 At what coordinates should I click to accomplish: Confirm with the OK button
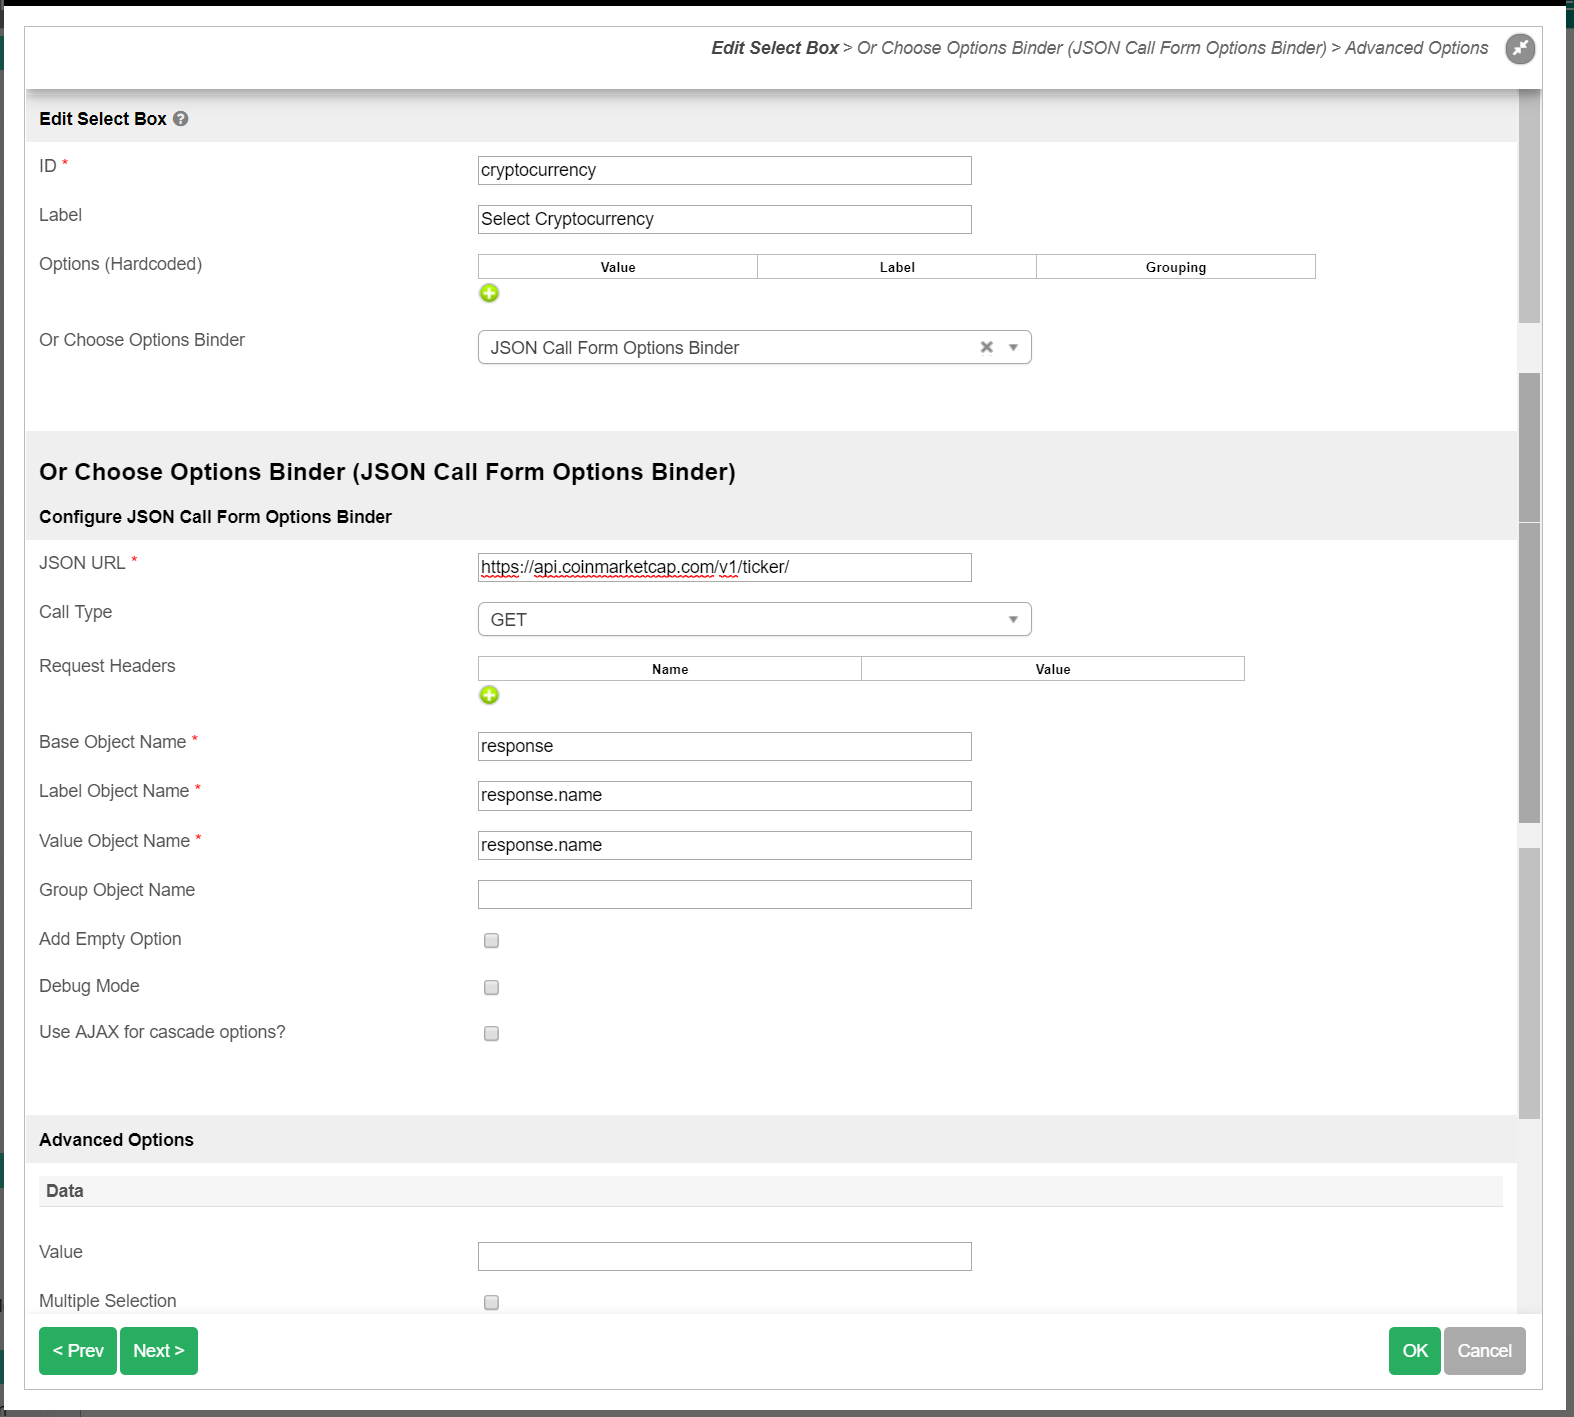(1415, 1351)
